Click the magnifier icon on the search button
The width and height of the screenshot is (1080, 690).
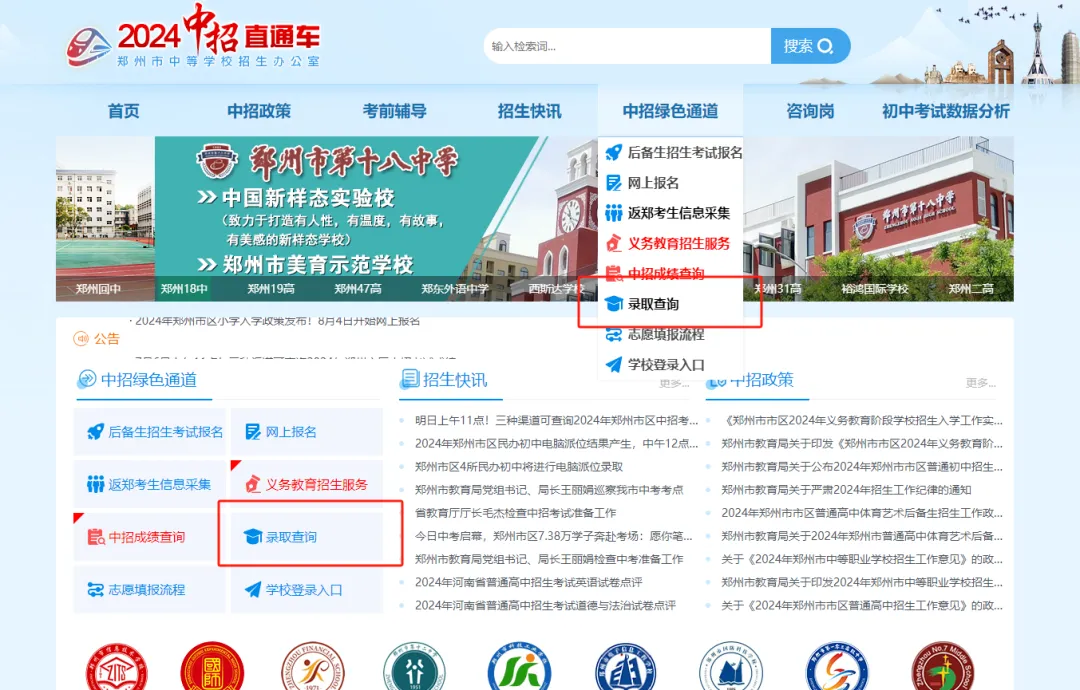[826, 46]
